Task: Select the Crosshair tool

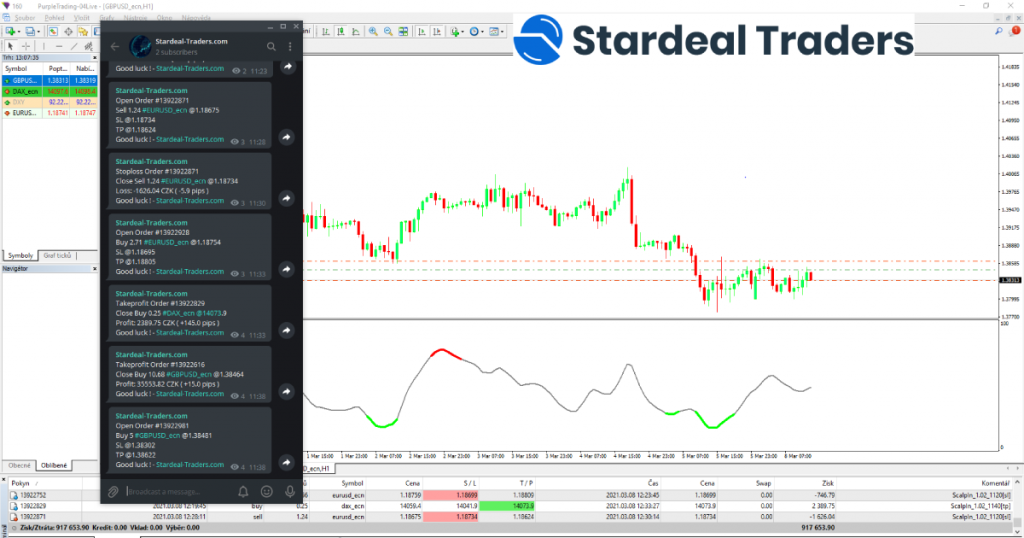Action: click(26, 46)
